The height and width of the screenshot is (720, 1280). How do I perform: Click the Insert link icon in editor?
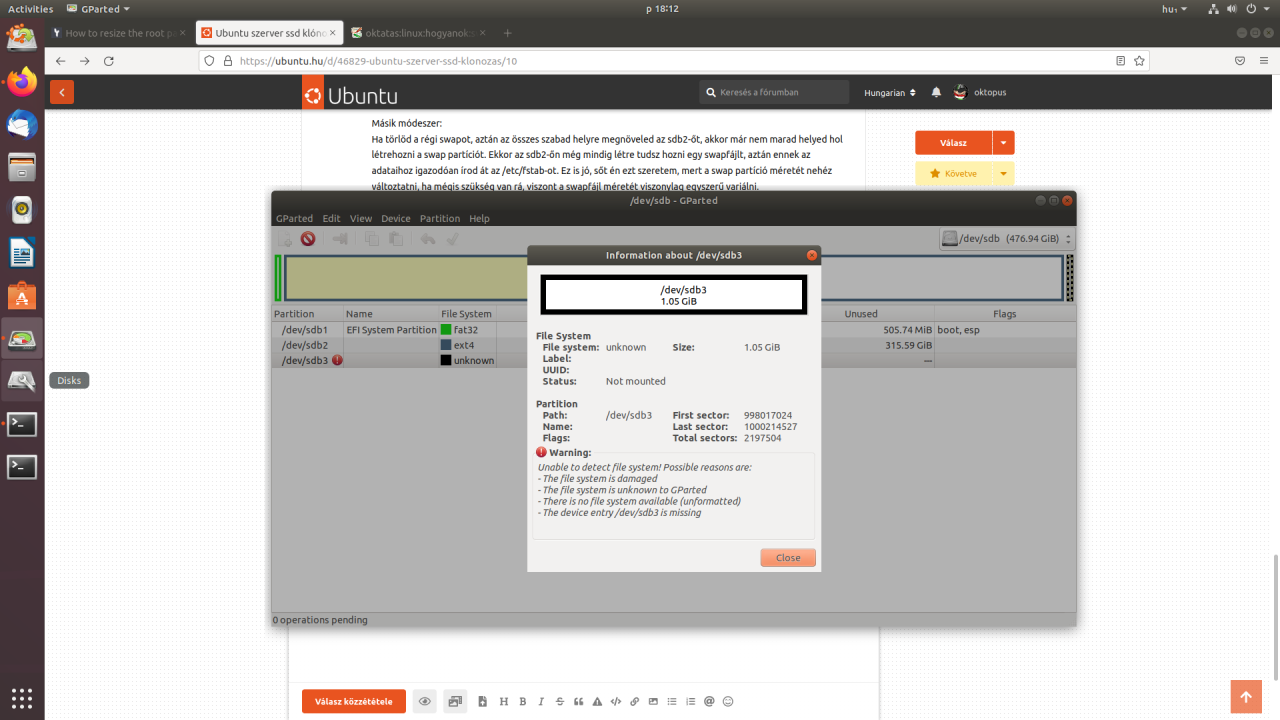[635, 701]
